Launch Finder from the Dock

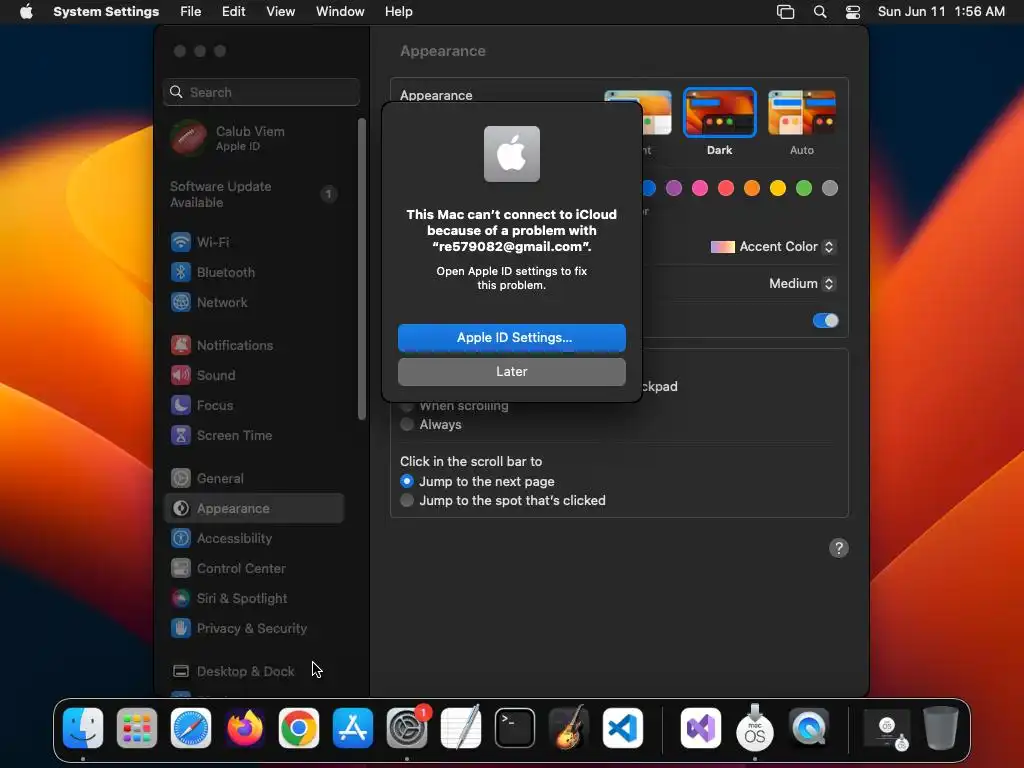[83, 728]
